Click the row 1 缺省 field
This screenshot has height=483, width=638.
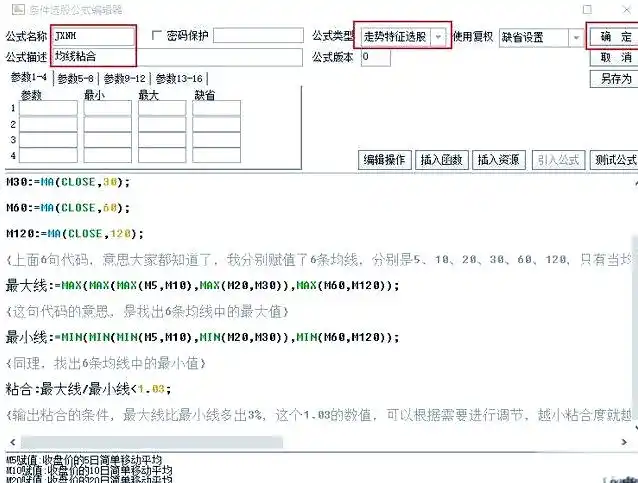216,108
